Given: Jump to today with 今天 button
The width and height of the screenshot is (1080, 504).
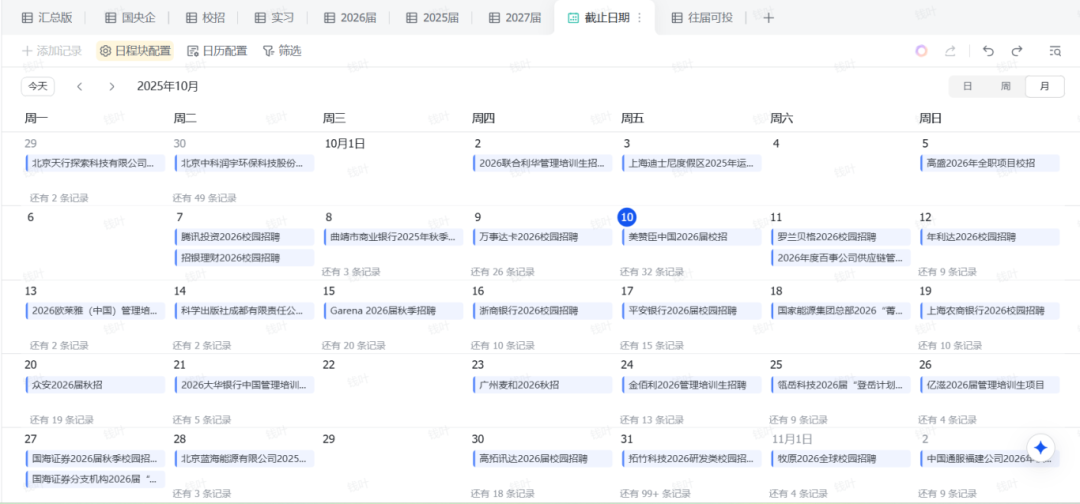Looking at the screenshot, I should click(x=38, y=86).
